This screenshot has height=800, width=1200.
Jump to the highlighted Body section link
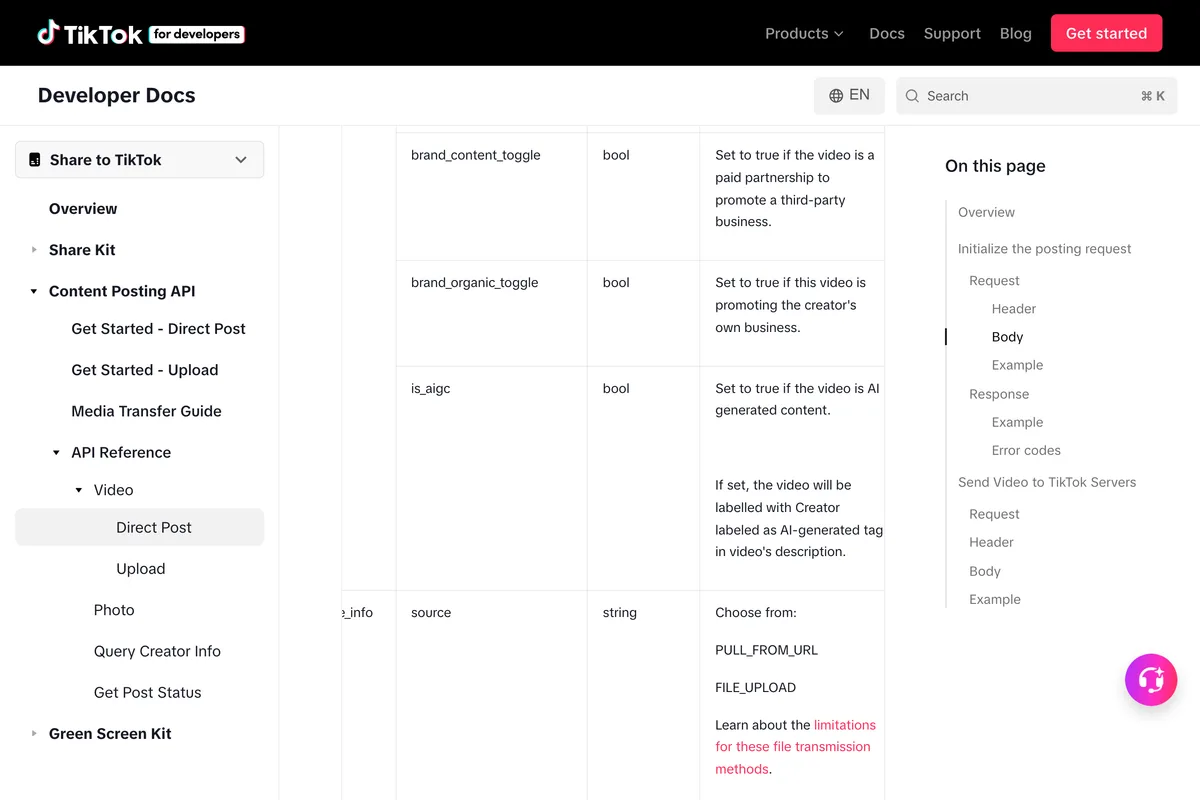coord(1007,337)
